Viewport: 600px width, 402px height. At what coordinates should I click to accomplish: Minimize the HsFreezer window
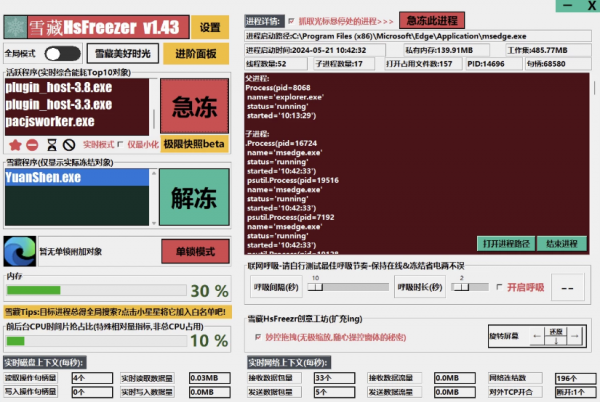coord(567,5)
